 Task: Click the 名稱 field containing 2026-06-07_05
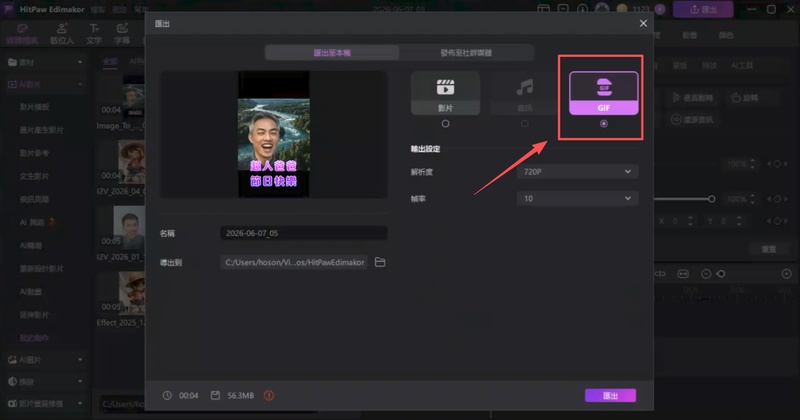(304, 233)
